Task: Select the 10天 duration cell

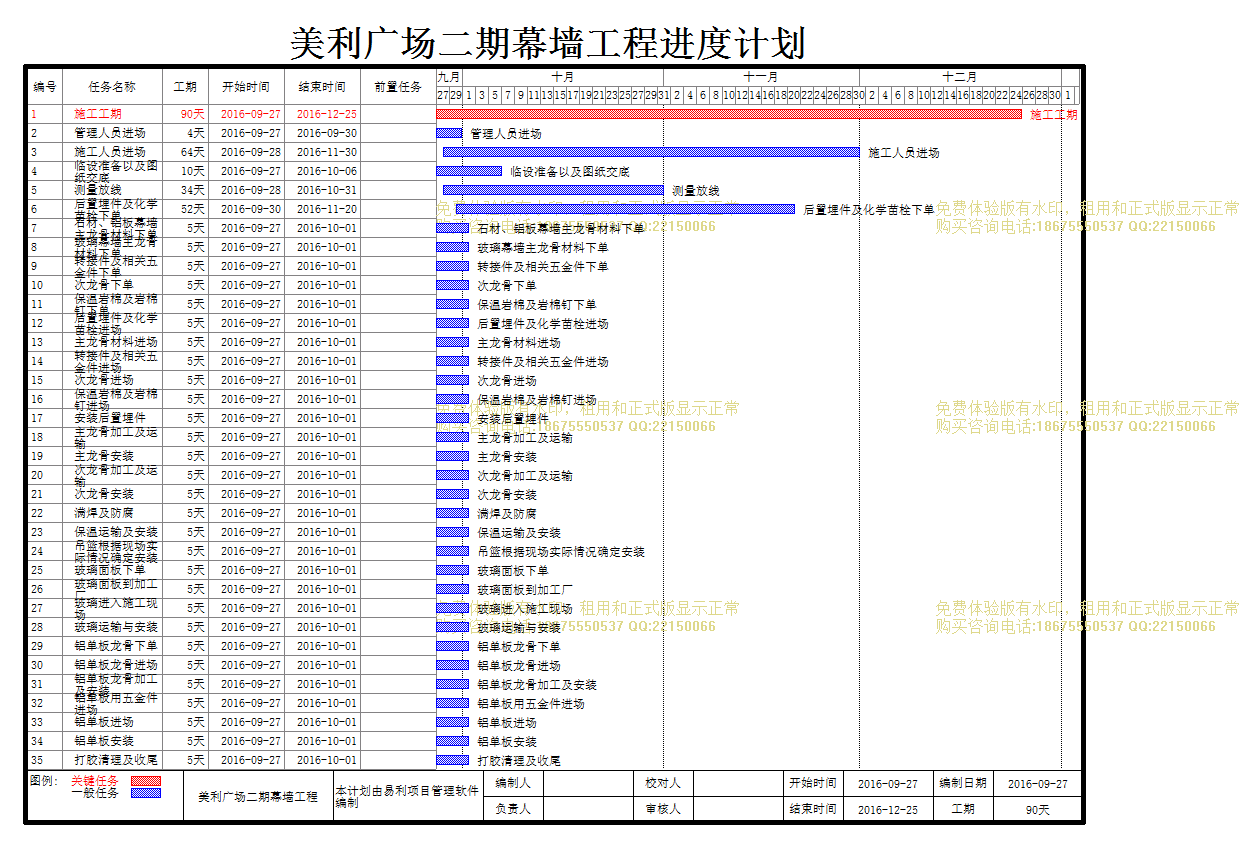Action: coord(185,171)
